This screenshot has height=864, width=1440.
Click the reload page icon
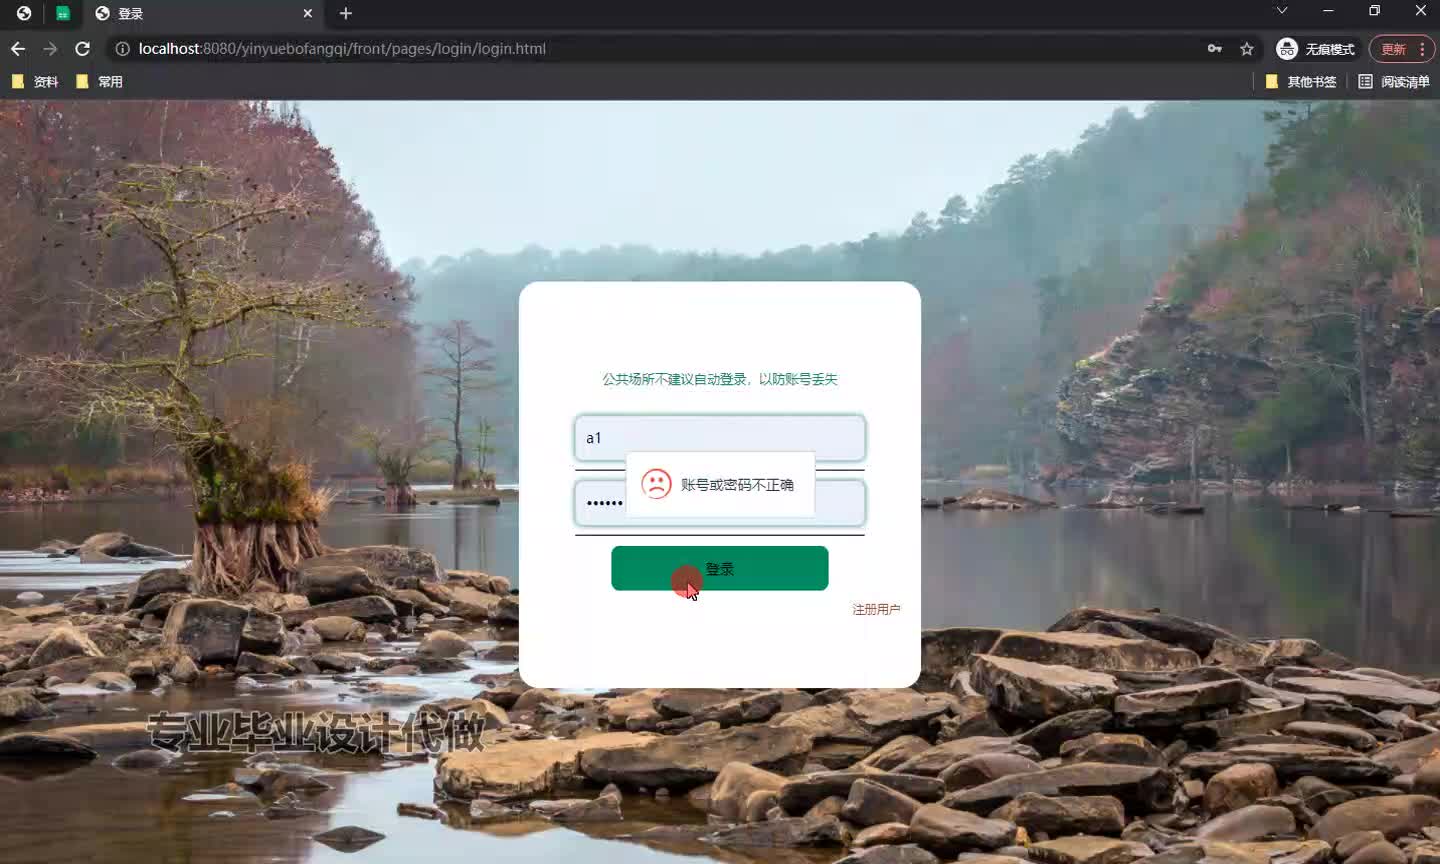pyautogui.click(x=82, y=48)
